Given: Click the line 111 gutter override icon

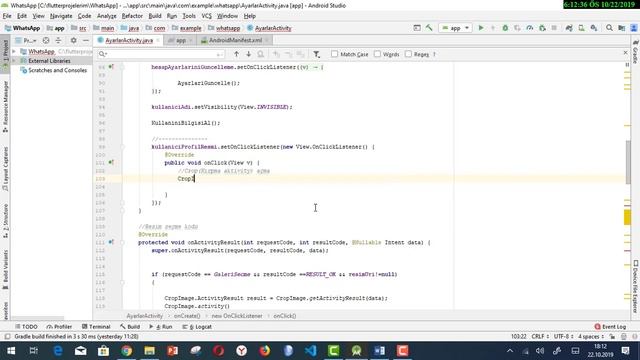Looking at the screenshot, I should coord(111,242).
